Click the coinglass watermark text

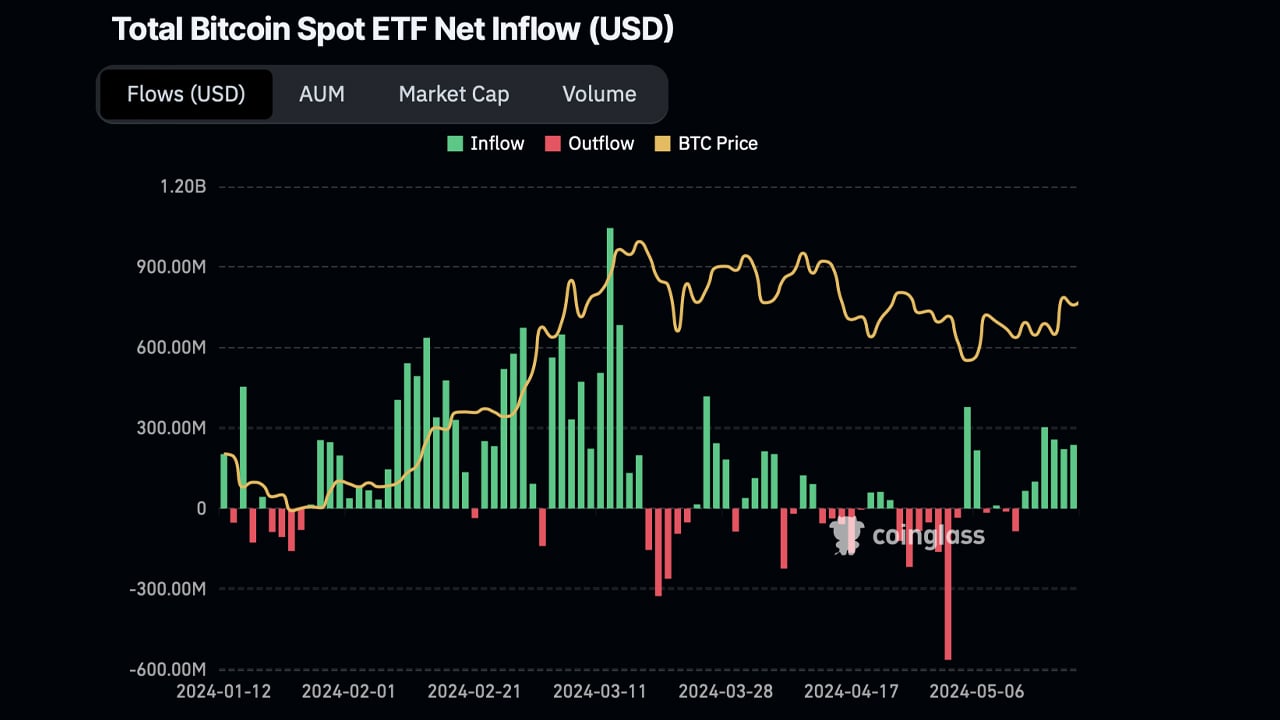click(928, 536)
